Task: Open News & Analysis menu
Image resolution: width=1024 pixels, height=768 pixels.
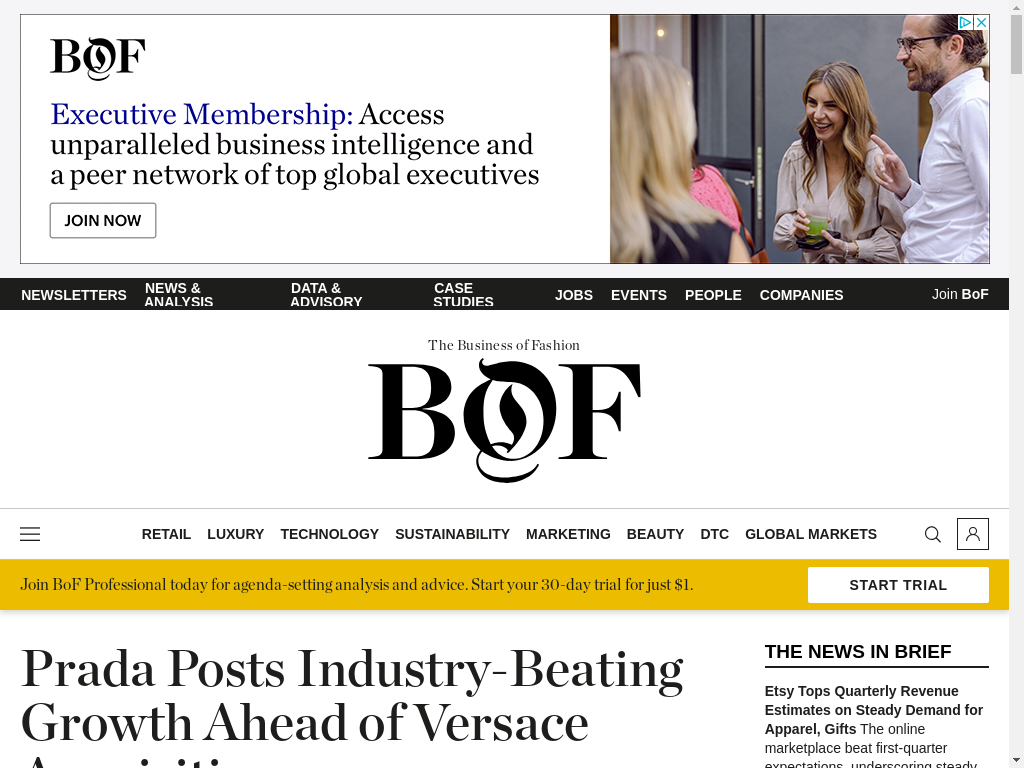Action: (x=179, y=295)
